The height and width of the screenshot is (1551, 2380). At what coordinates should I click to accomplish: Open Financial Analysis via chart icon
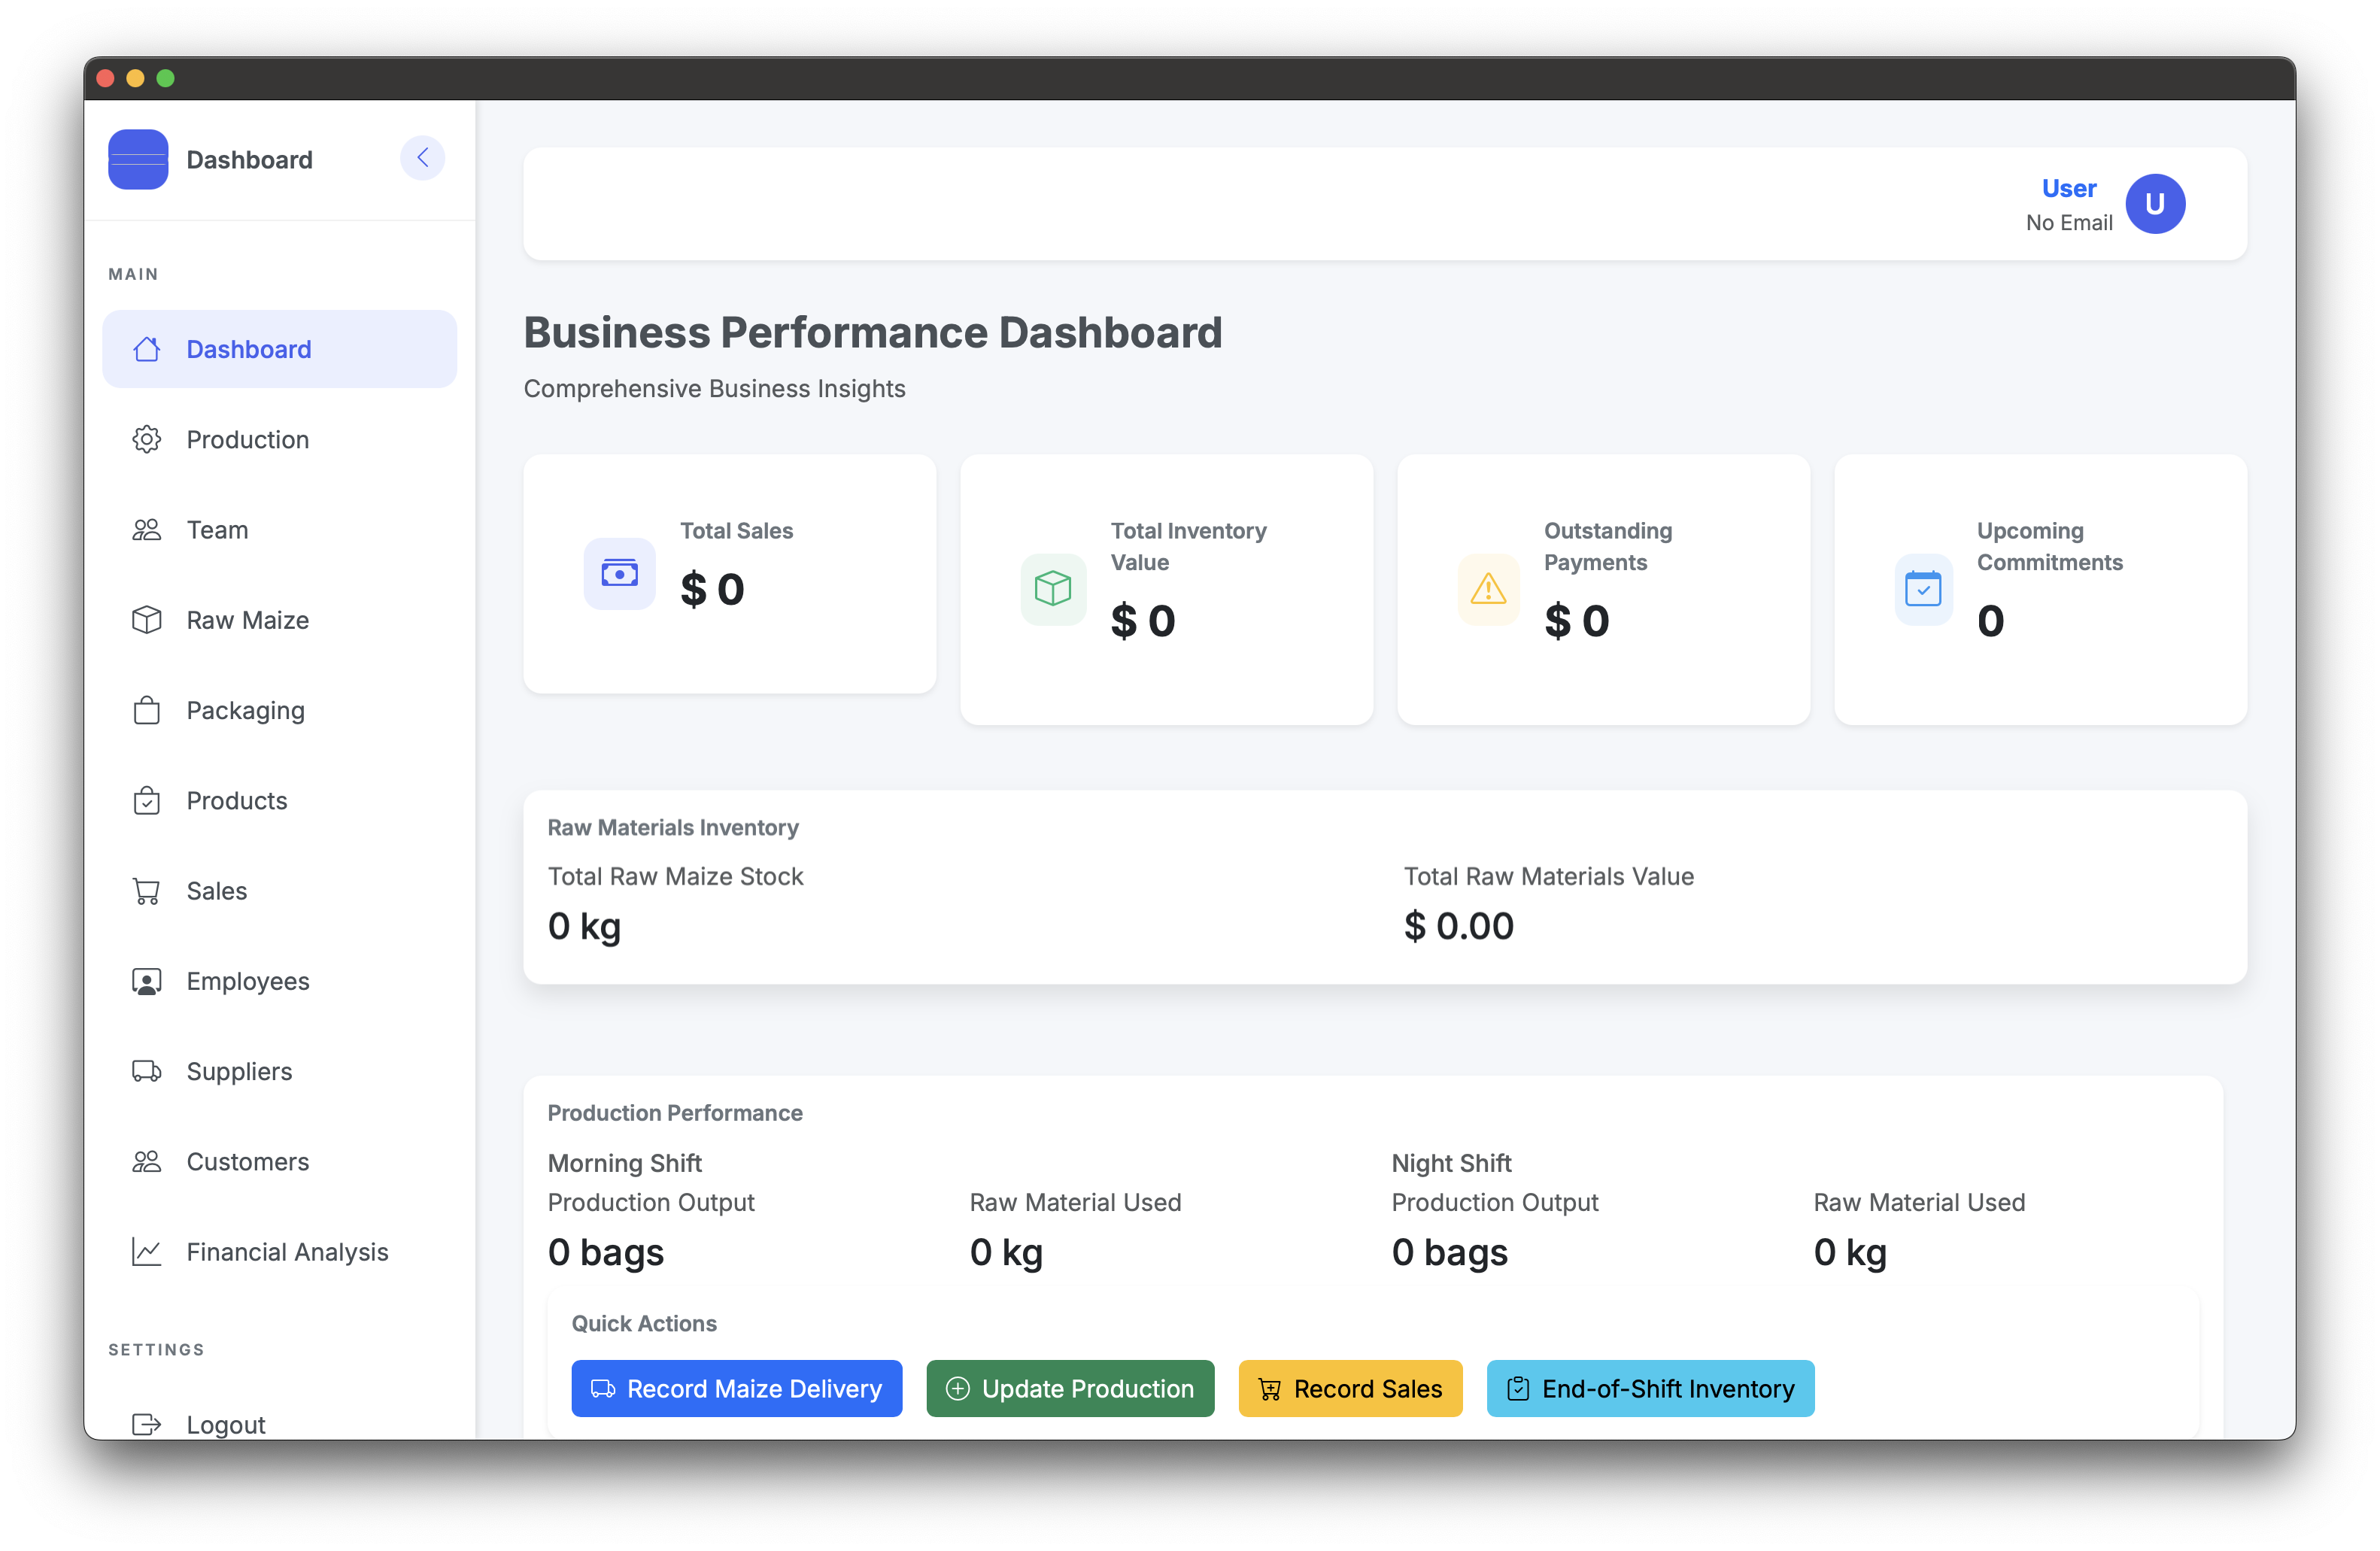(146, 1251)
